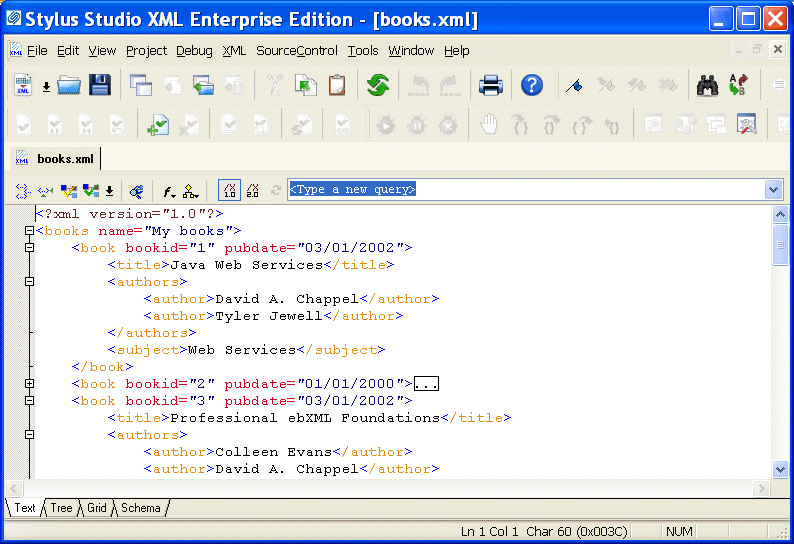Click the Validate Document check icon

[68, 190]
